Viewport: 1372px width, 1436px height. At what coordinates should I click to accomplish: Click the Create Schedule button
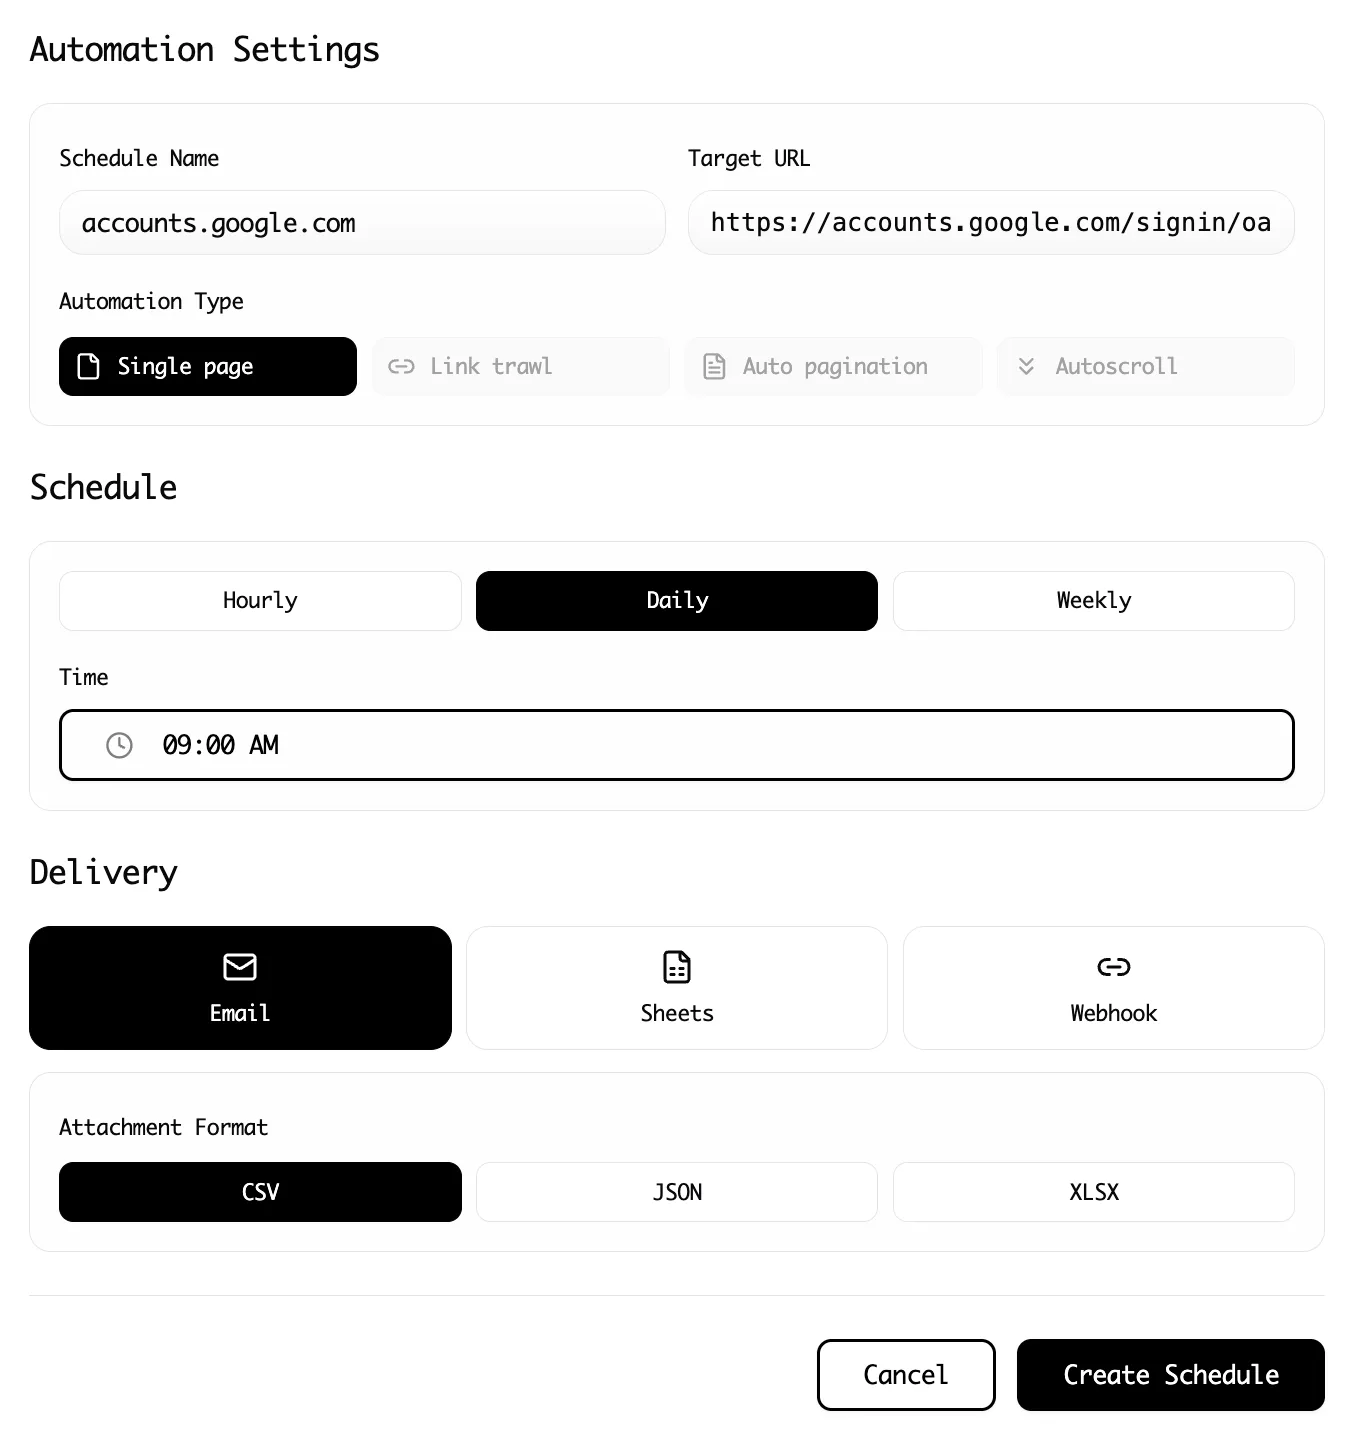click(x=1170, y=1375)
